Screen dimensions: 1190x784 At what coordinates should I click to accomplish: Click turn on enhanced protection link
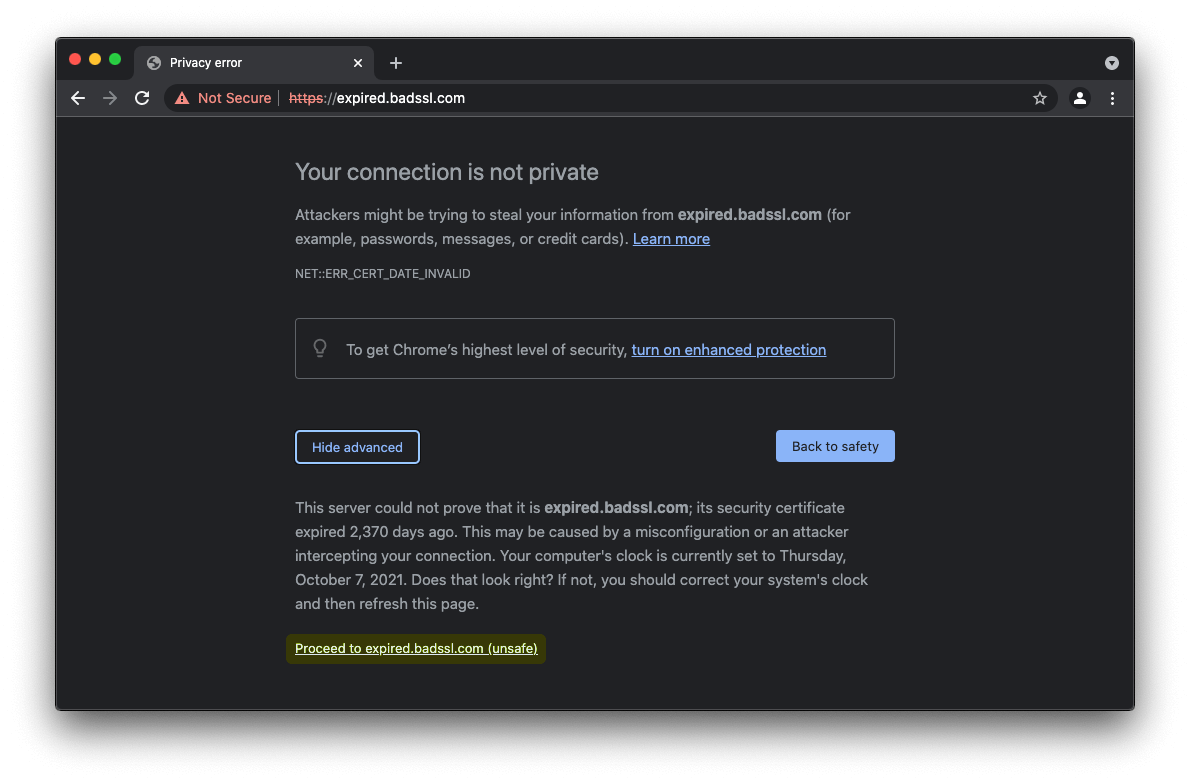728,350
